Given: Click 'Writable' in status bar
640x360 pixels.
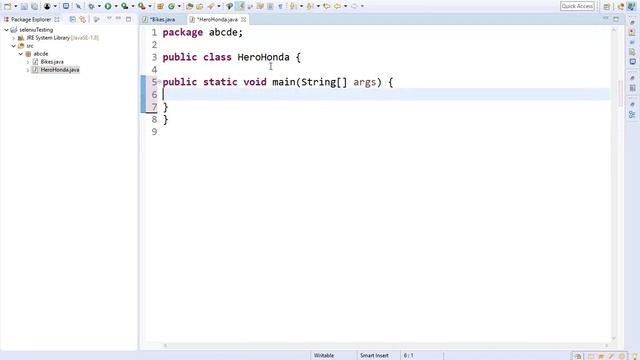Looking at the screenshot, I should tap(324, 356).
